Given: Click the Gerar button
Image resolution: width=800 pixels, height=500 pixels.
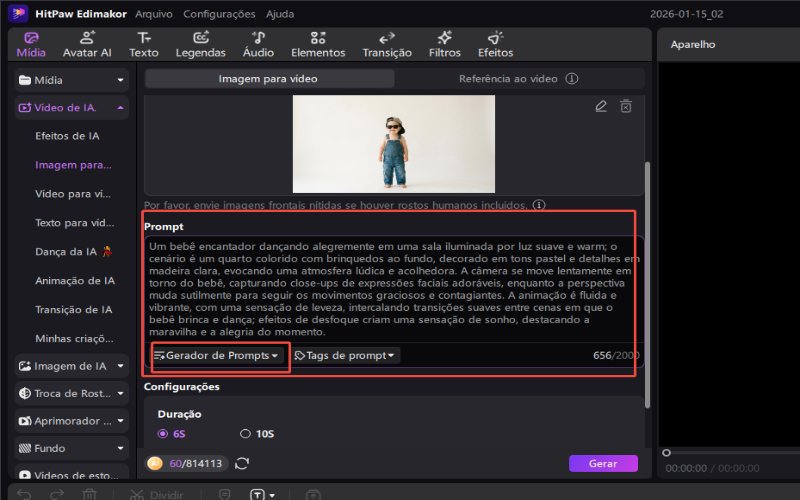Looking at the screenshot, I should 603,463.
